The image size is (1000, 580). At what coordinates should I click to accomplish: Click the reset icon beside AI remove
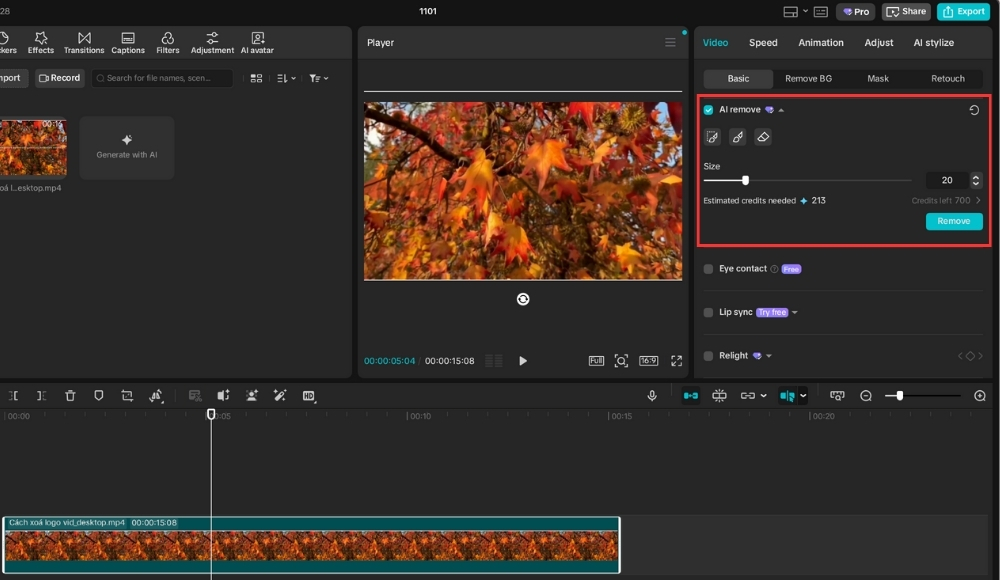point(974,109)
